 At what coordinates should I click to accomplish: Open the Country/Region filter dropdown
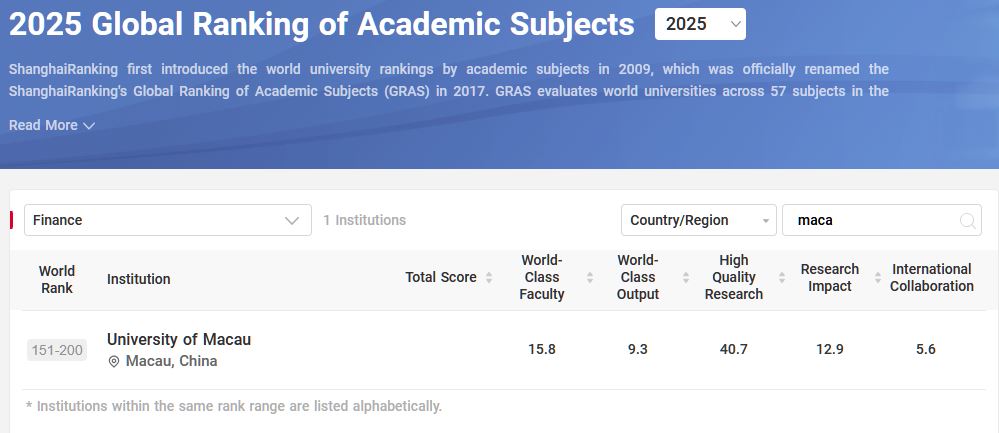pos(698,220)
